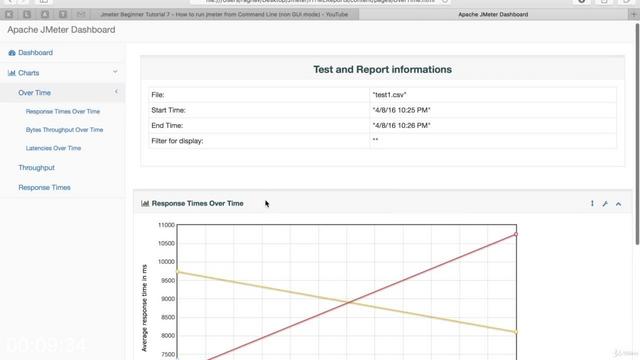Screen dimensions: 640x360
Task: Click the up-down arrows icon in chart header
Action: (x=592, y=203)
